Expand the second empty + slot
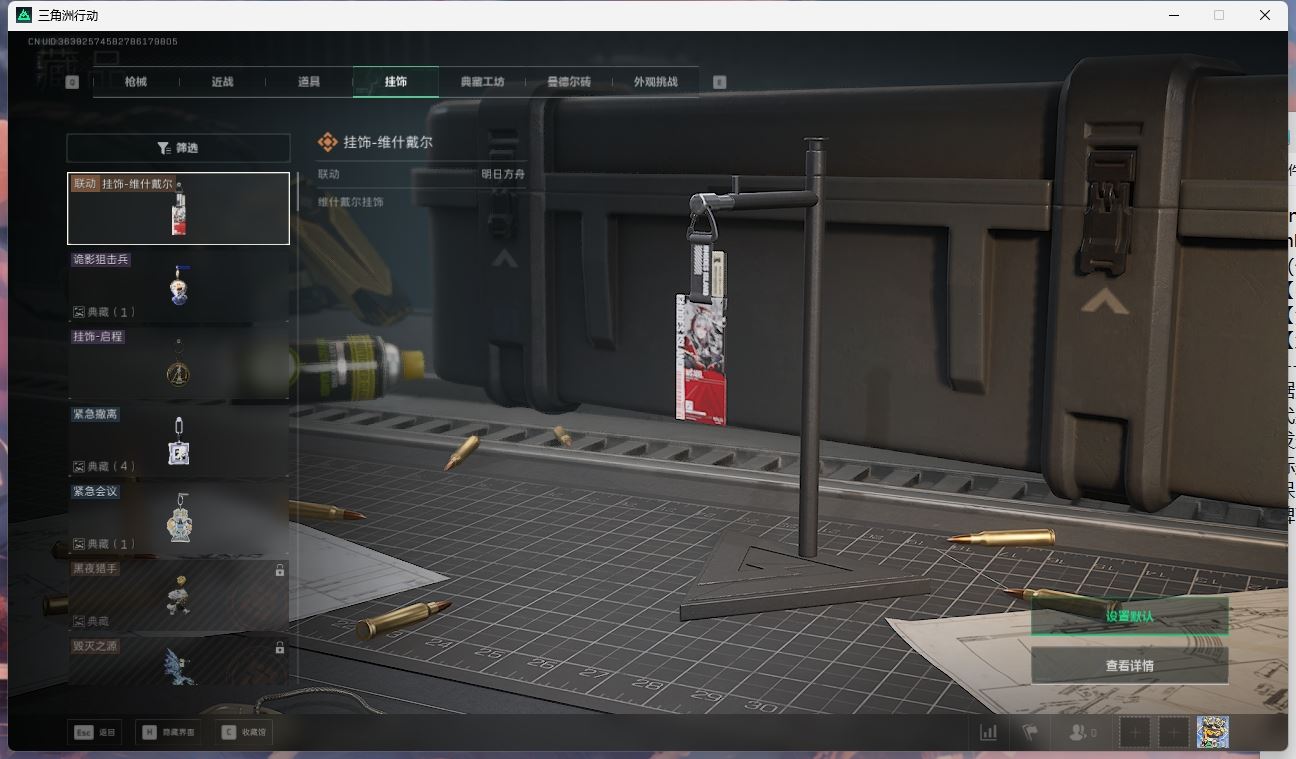The width and height of the screenshot is (1296, 759). 1171,732
